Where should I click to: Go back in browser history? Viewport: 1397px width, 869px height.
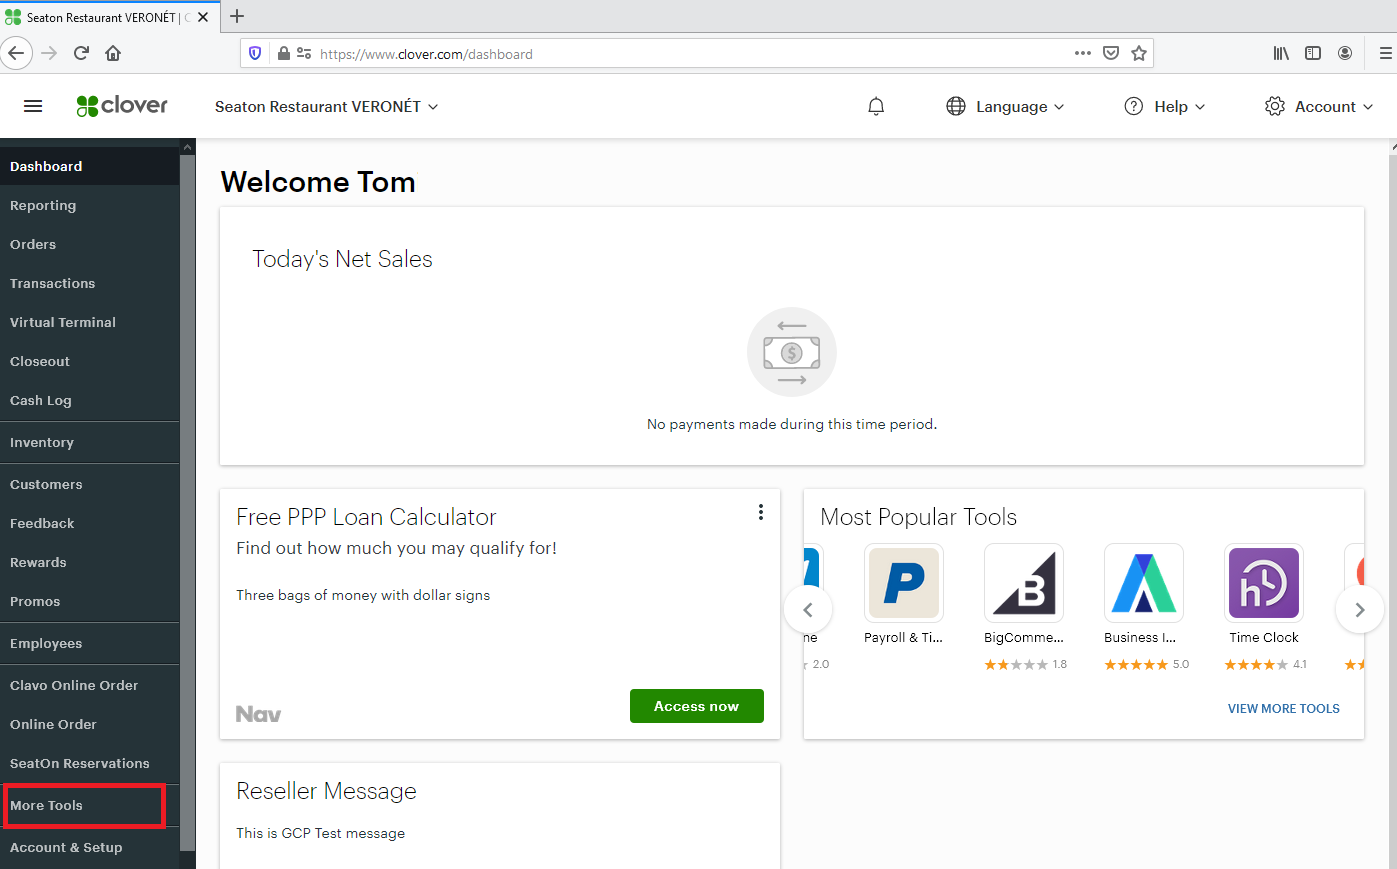coord(16,53)
